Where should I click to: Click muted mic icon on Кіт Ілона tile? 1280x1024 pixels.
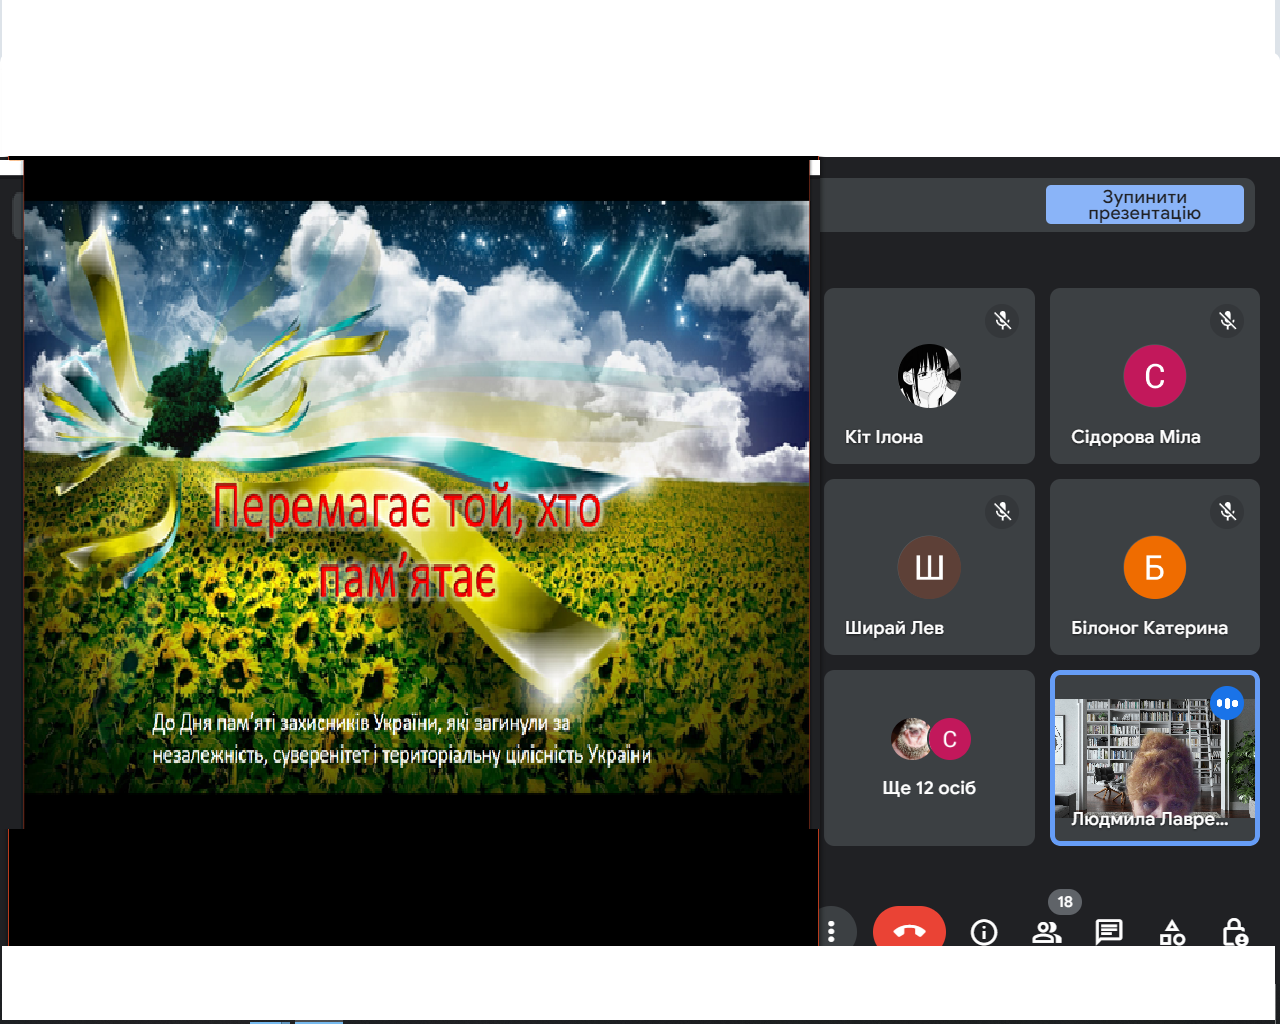1003,320
